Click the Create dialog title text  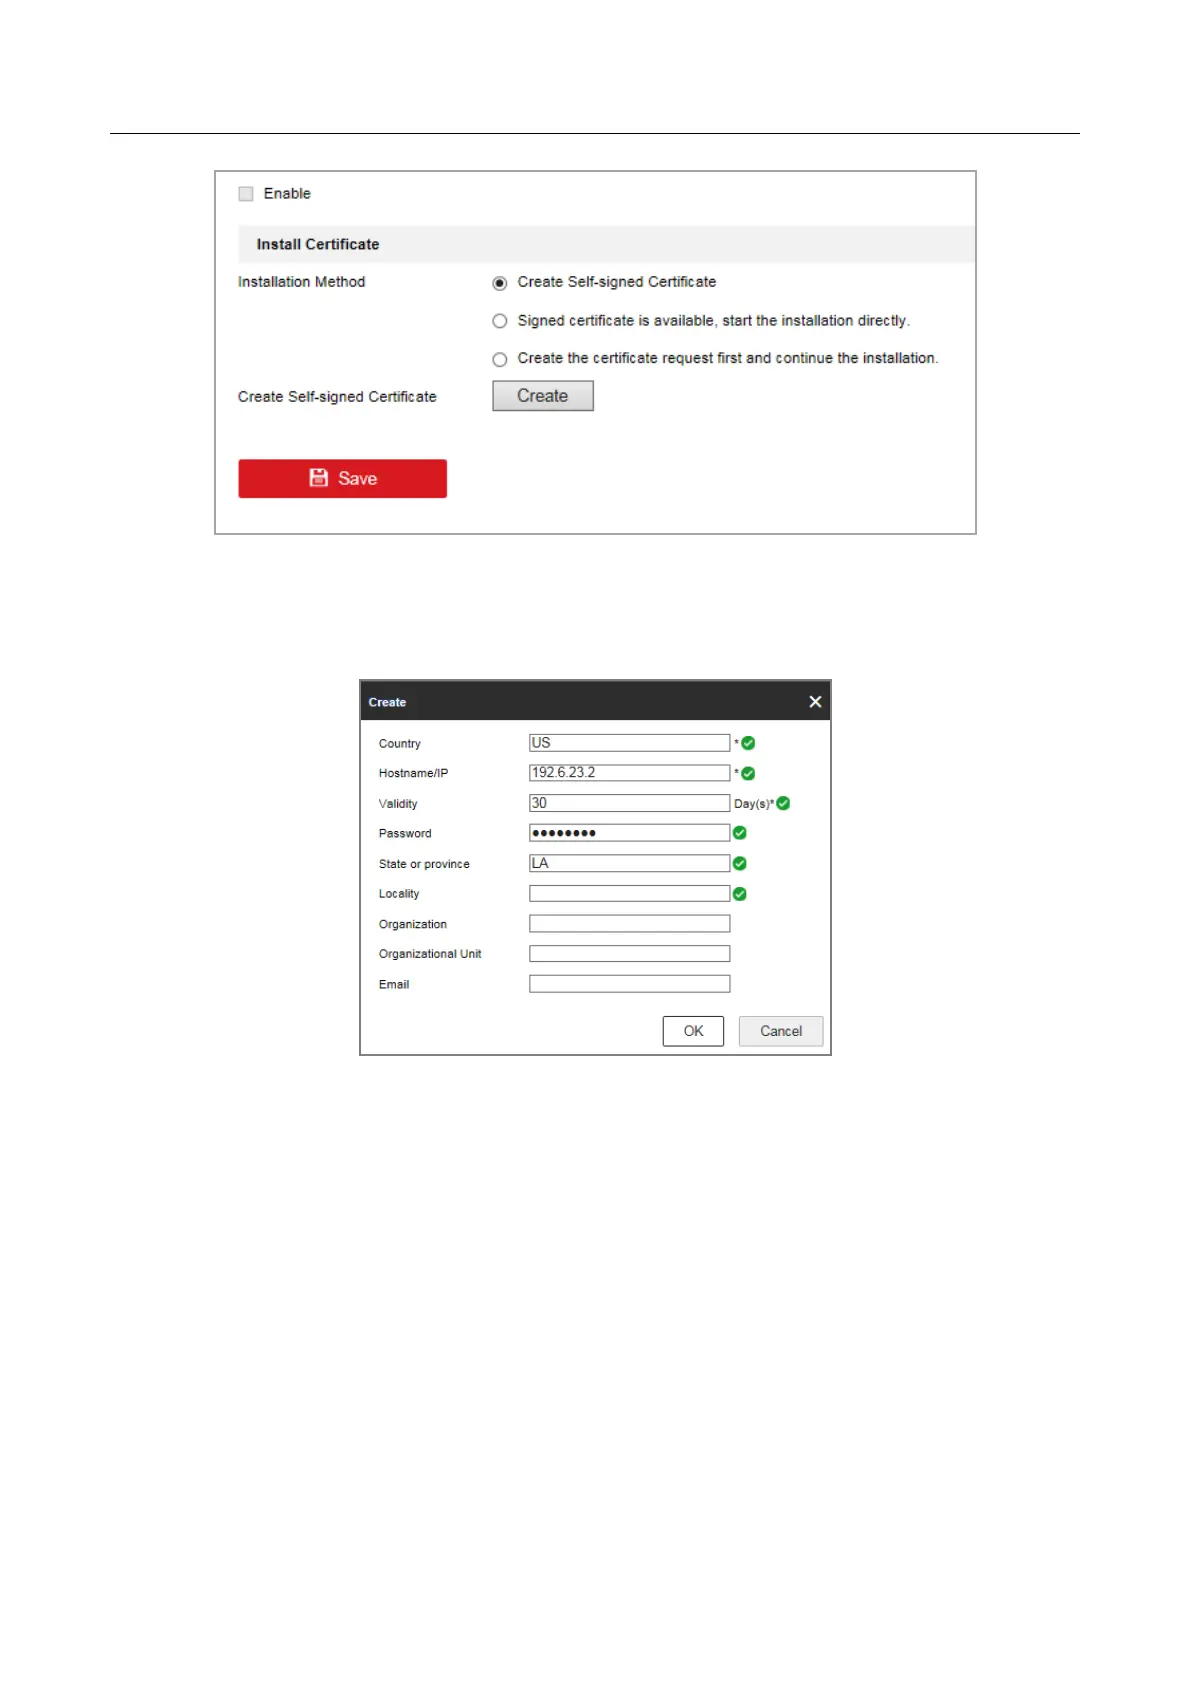click(x=387, y=702)
